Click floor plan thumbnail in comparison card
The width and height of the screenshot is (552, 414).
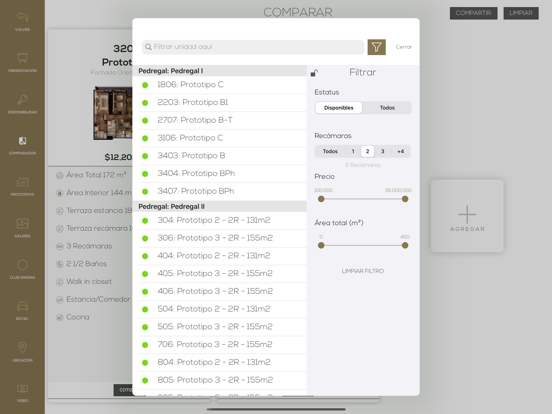[113, 113]
